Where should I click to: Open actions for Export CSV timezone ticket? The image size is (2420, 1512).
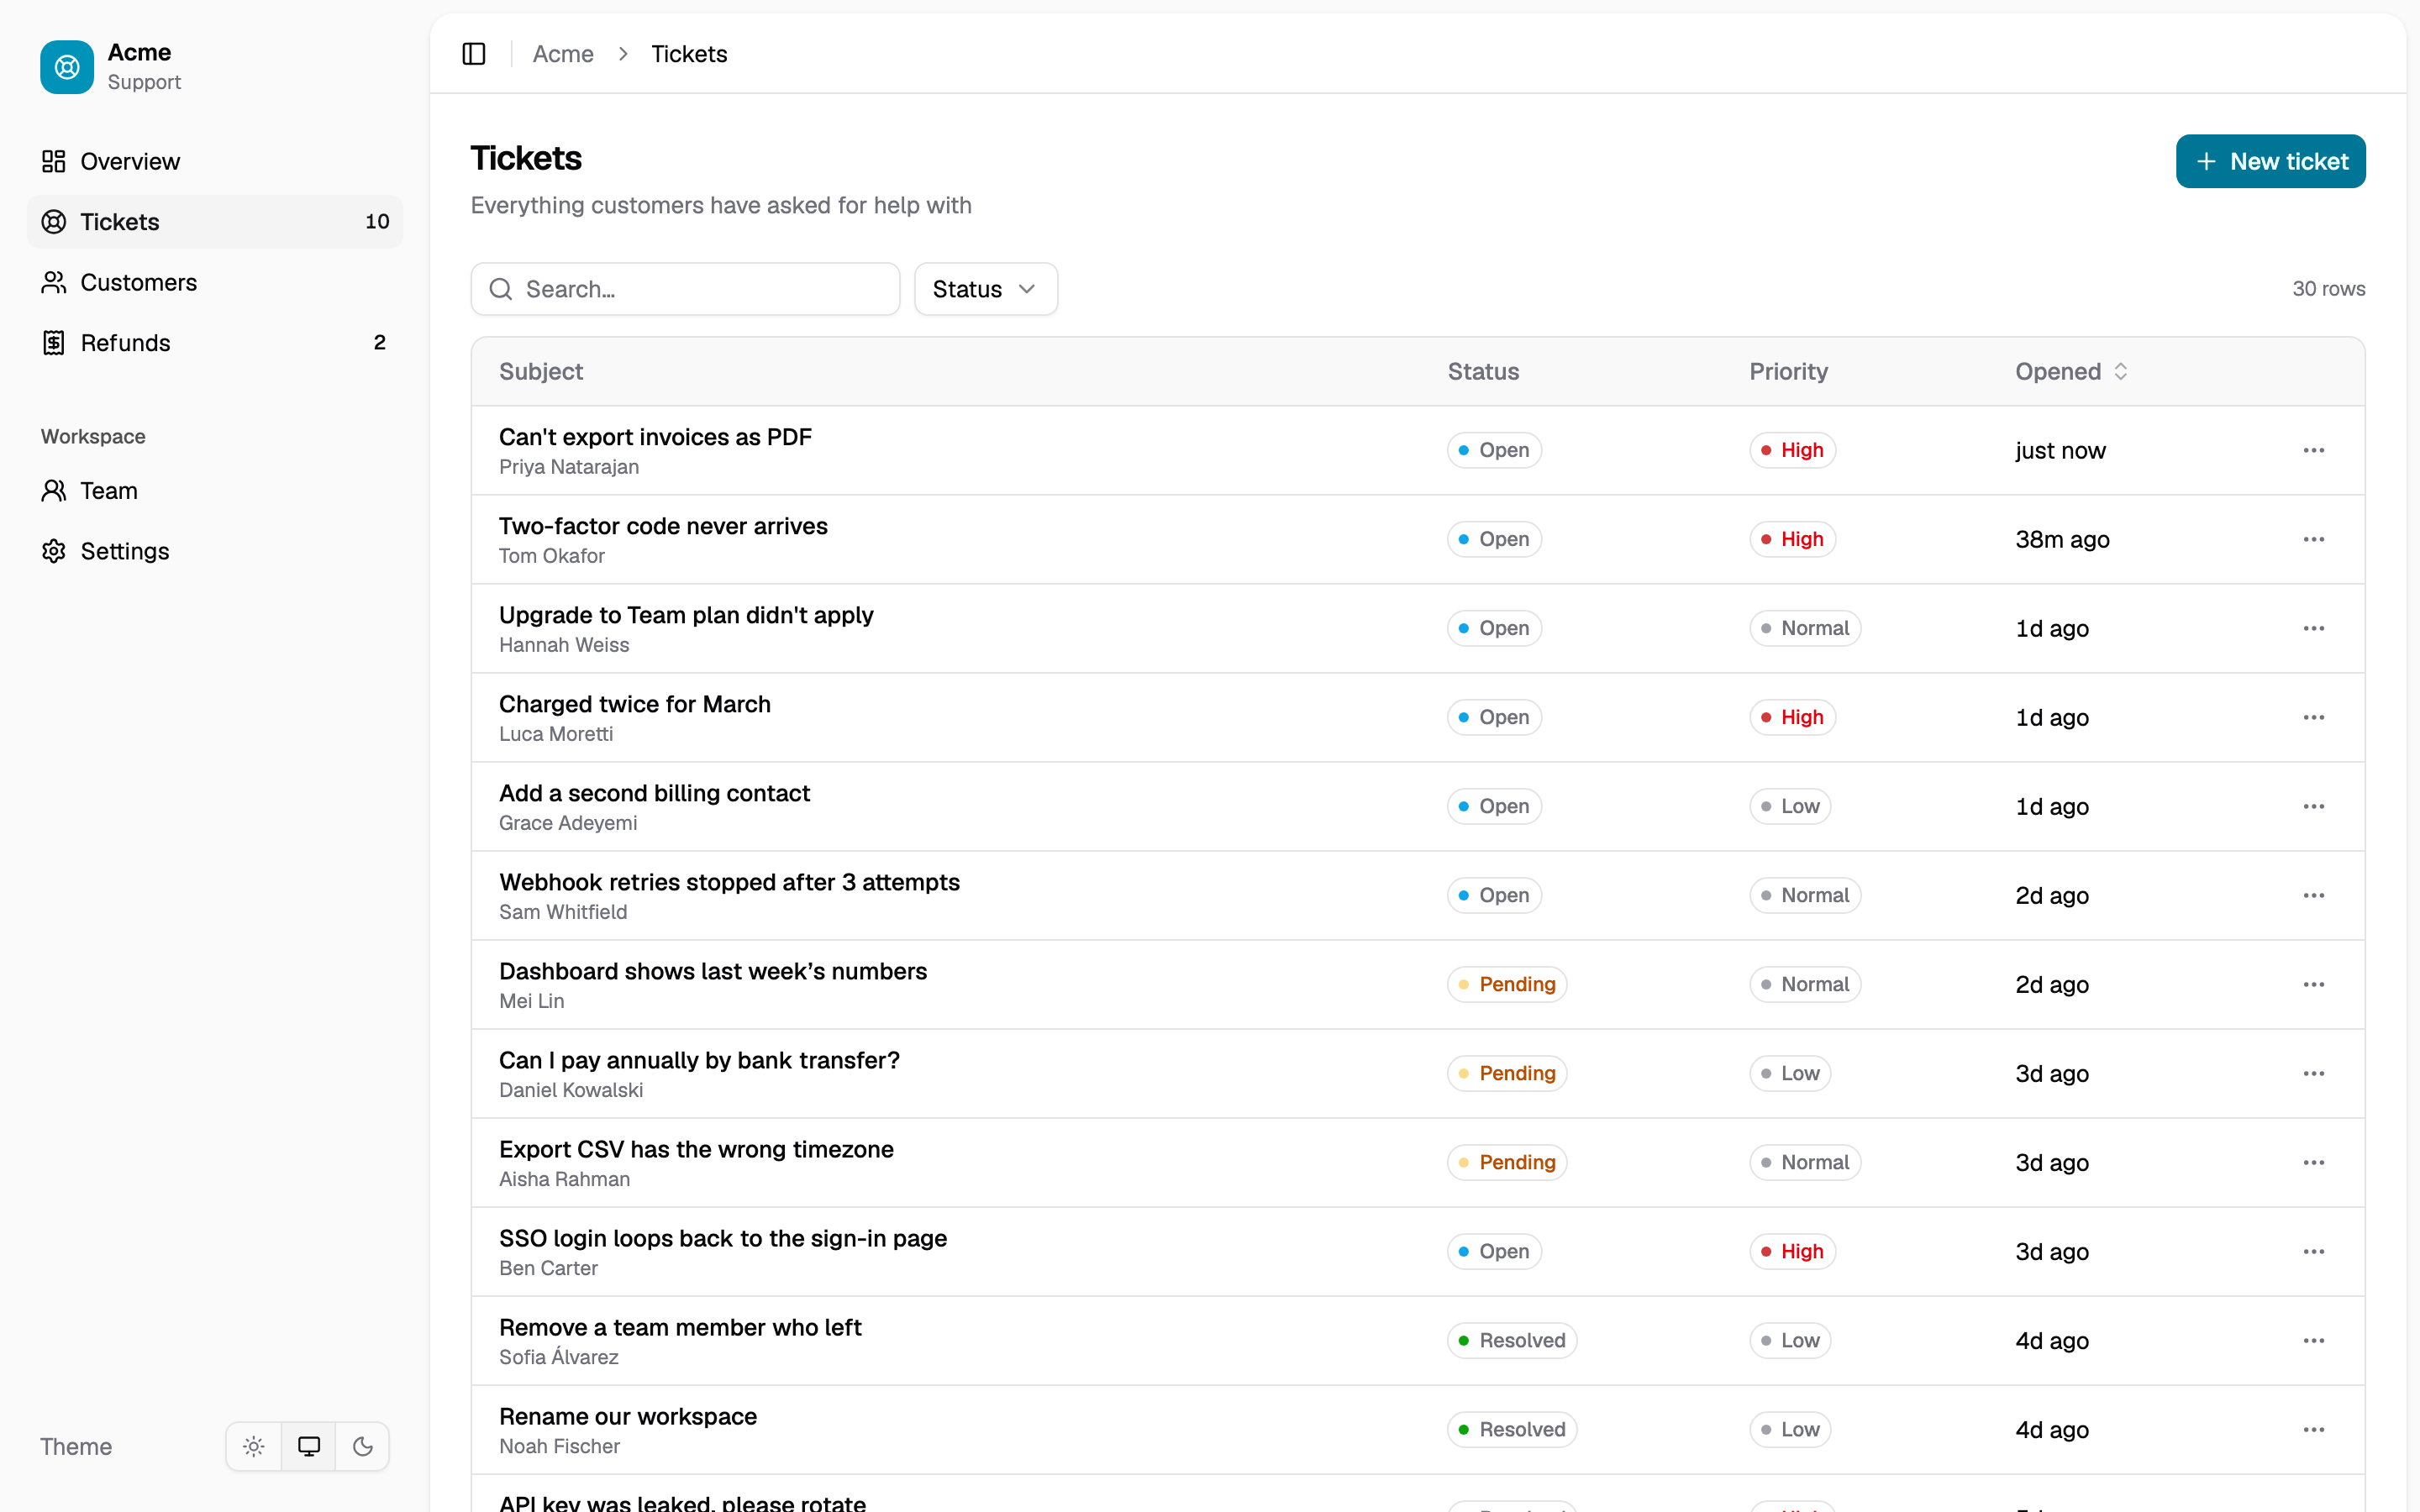(x=2313, y=1162)
